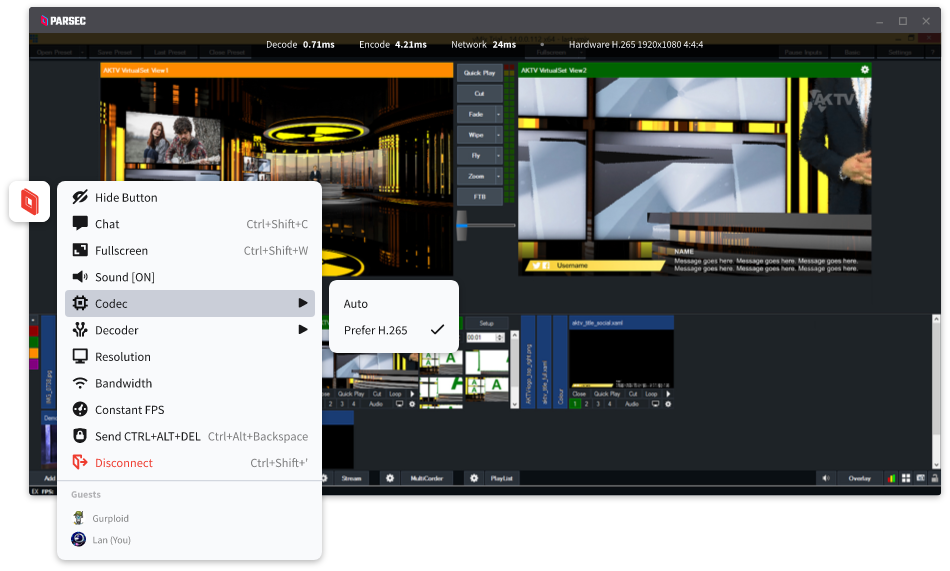Image resolution: width=950 pixels, height=571 pixels.
Task: Open the Codec submenu entry
Action: [x=189, y=304]
